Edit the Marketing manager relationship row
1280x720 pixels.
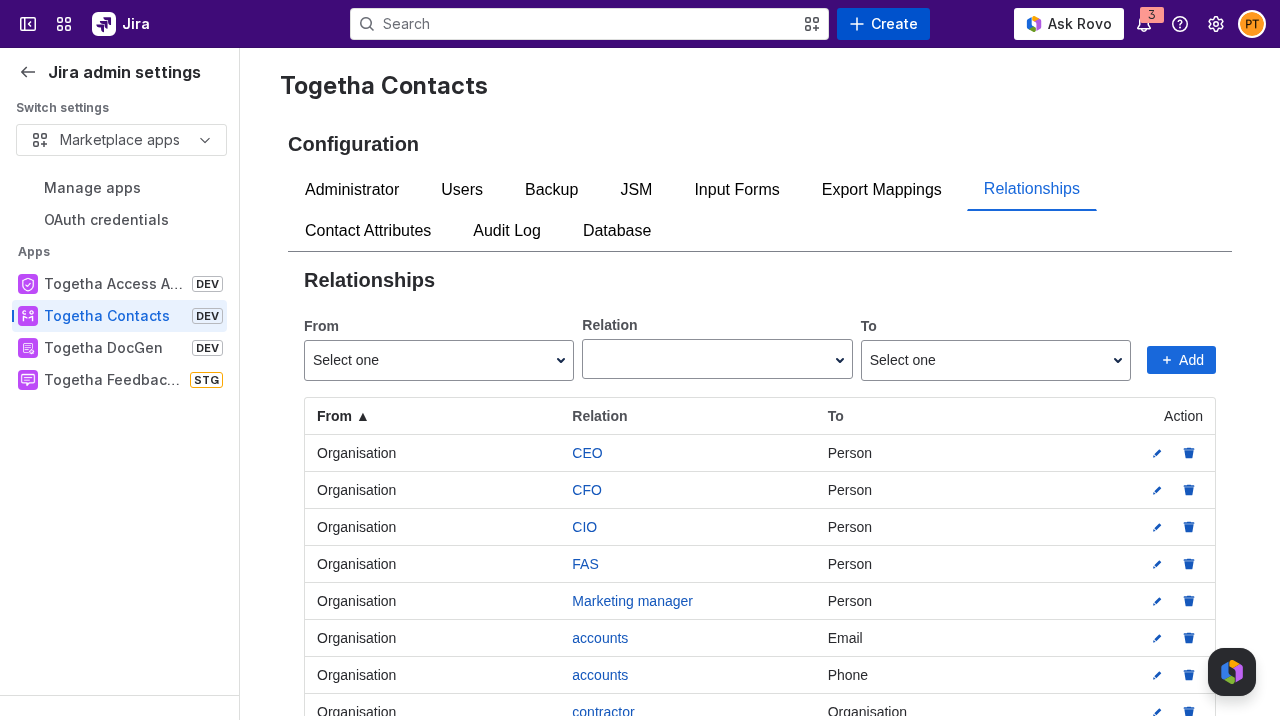click(1157, 601)
